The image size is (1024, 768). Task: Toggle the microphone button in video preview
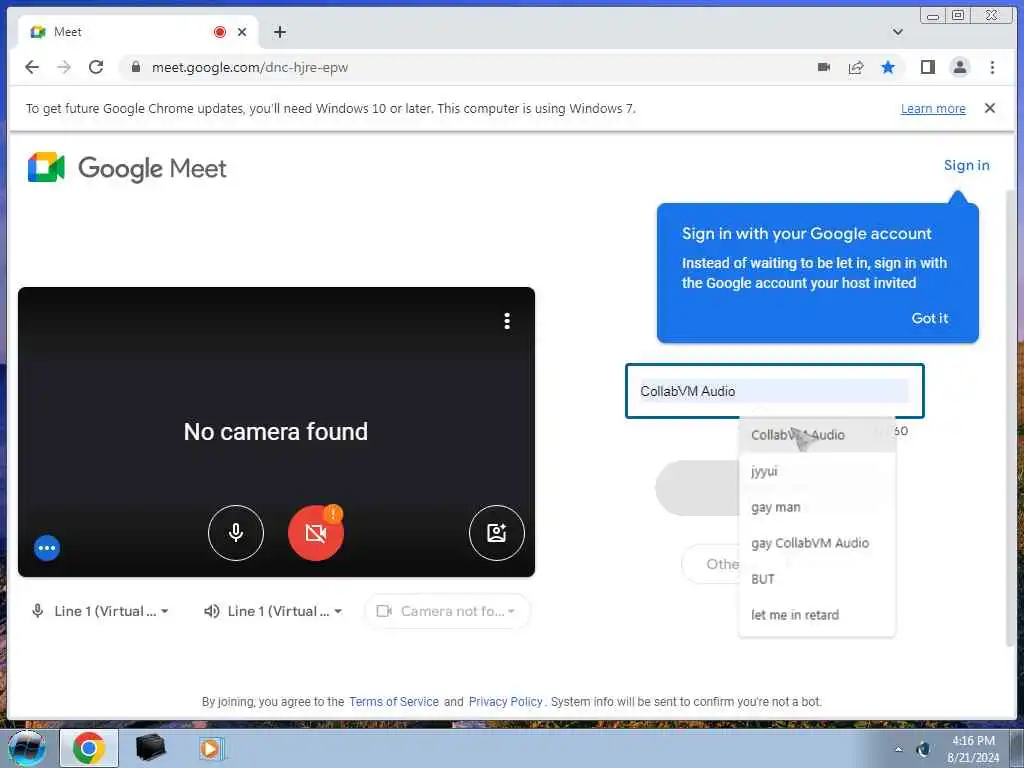pyautogui.click(x=236, y=533)
